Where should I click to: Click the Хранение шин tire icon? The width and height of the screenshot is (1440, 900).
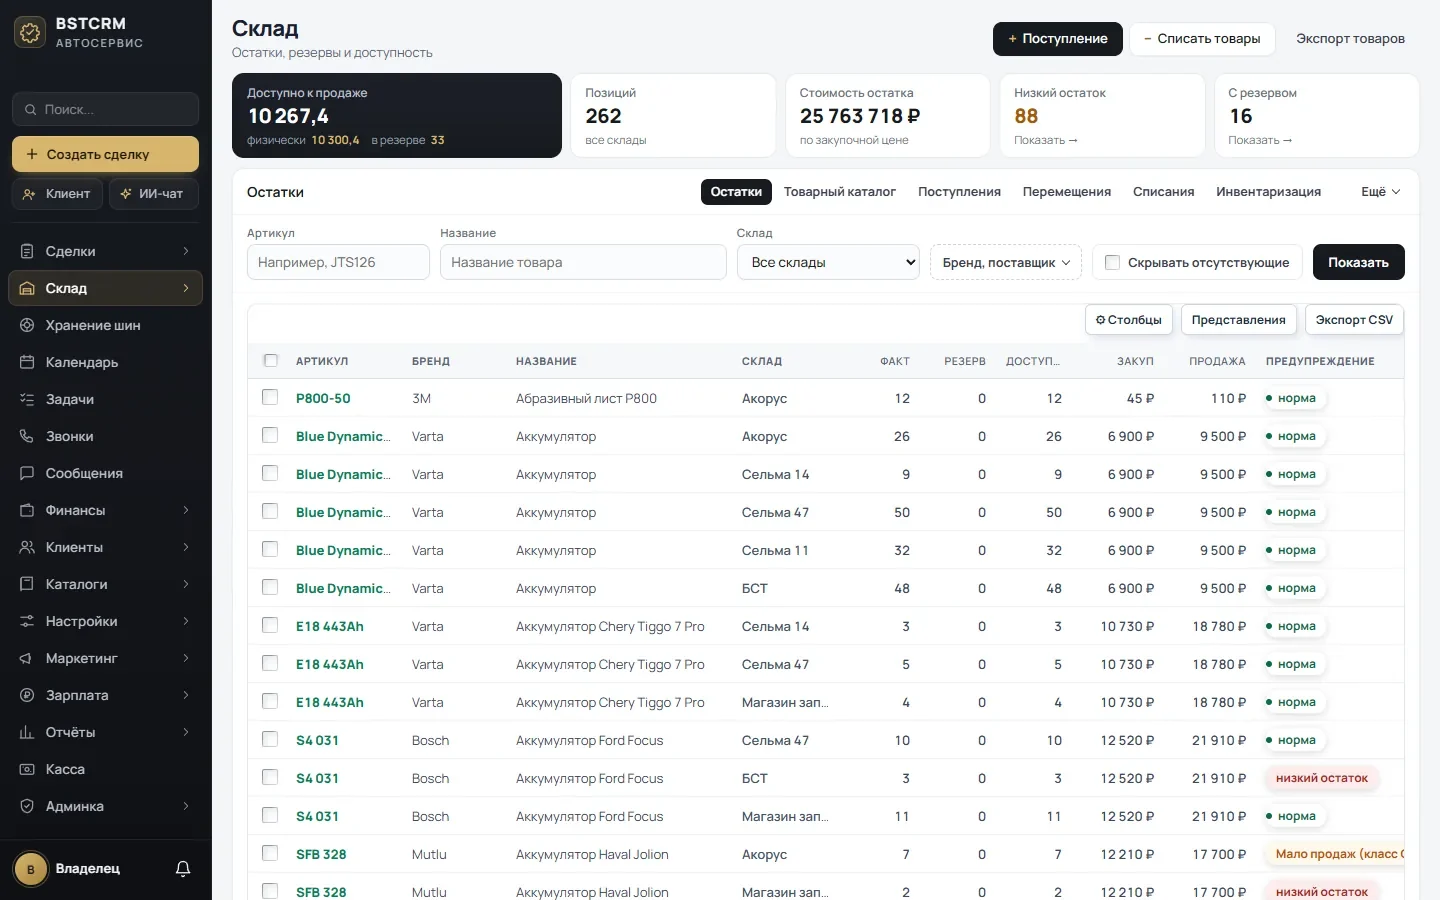27,325
